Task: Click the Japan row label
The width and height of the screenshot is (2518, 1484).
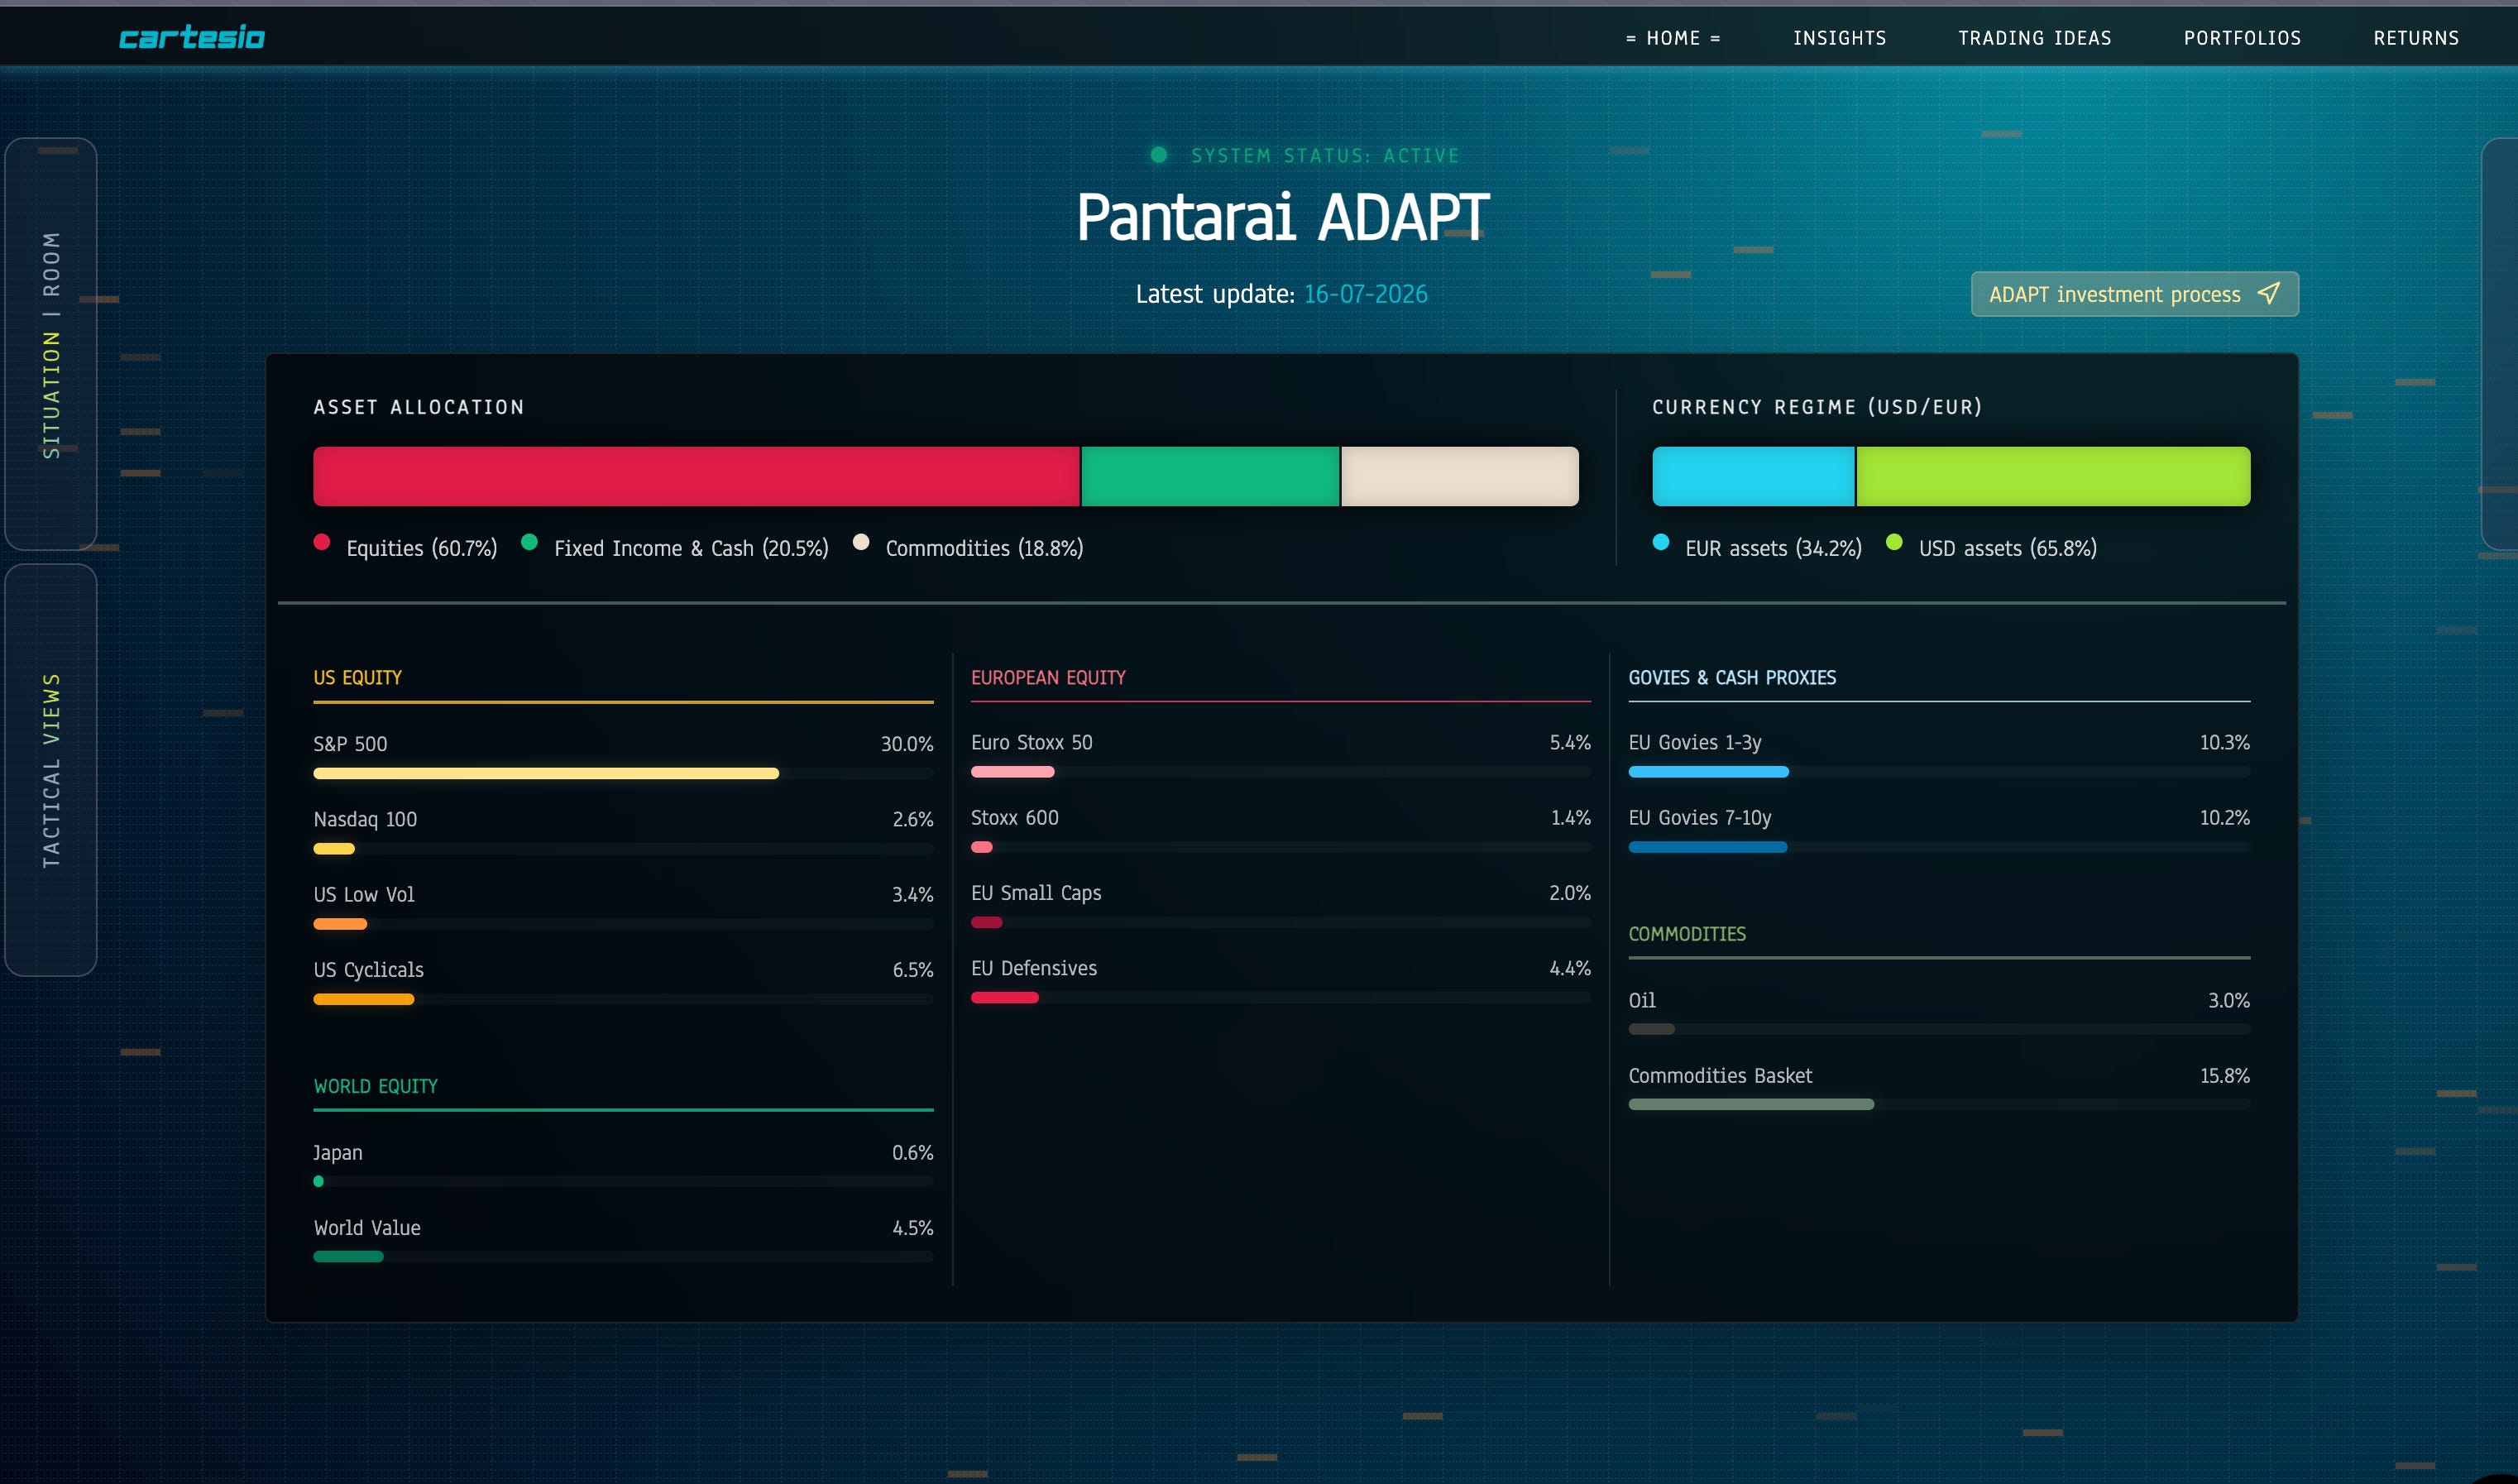Action: click(338, 1153)
